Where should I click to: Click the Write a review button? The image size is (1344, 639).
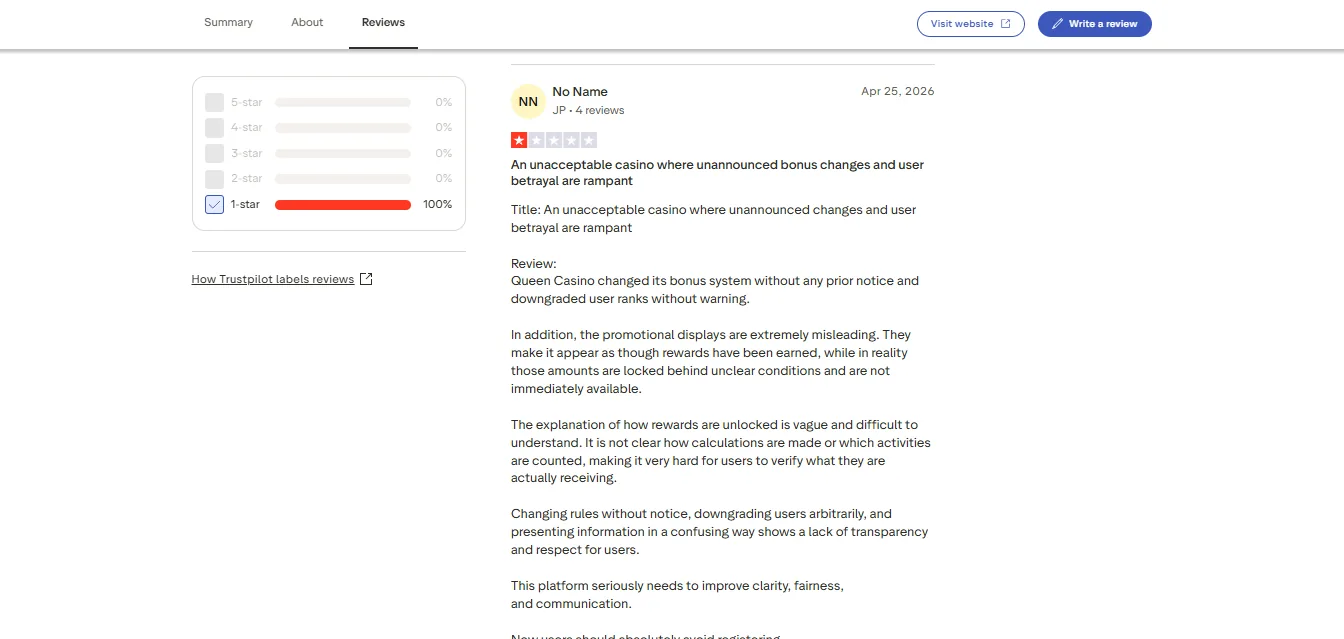[x=1094, y=24]
